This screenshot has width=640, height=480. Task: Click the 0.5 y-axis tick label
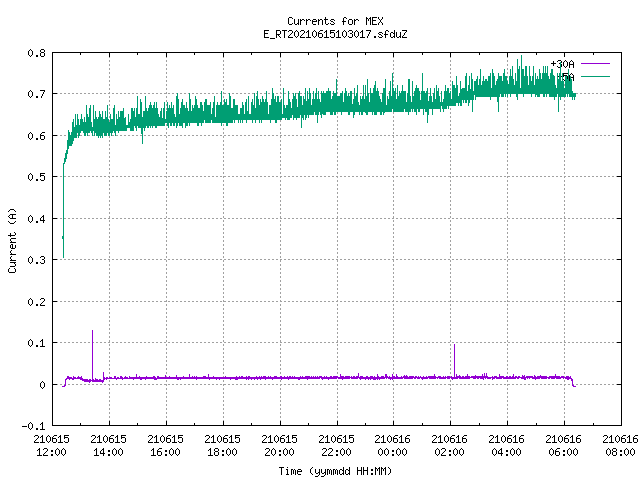[x=36, y=177]
